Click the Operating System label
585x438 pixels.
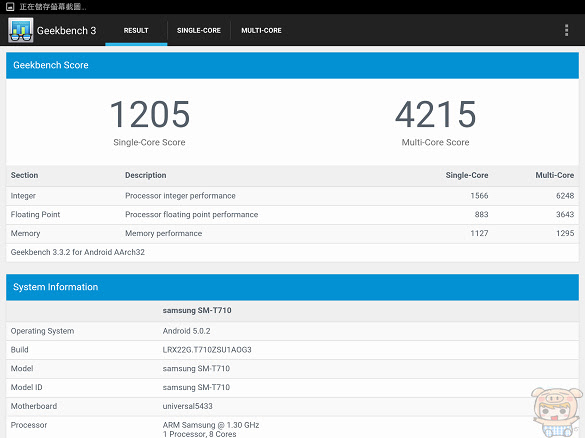pyautogui.click(x=43, y=331)
